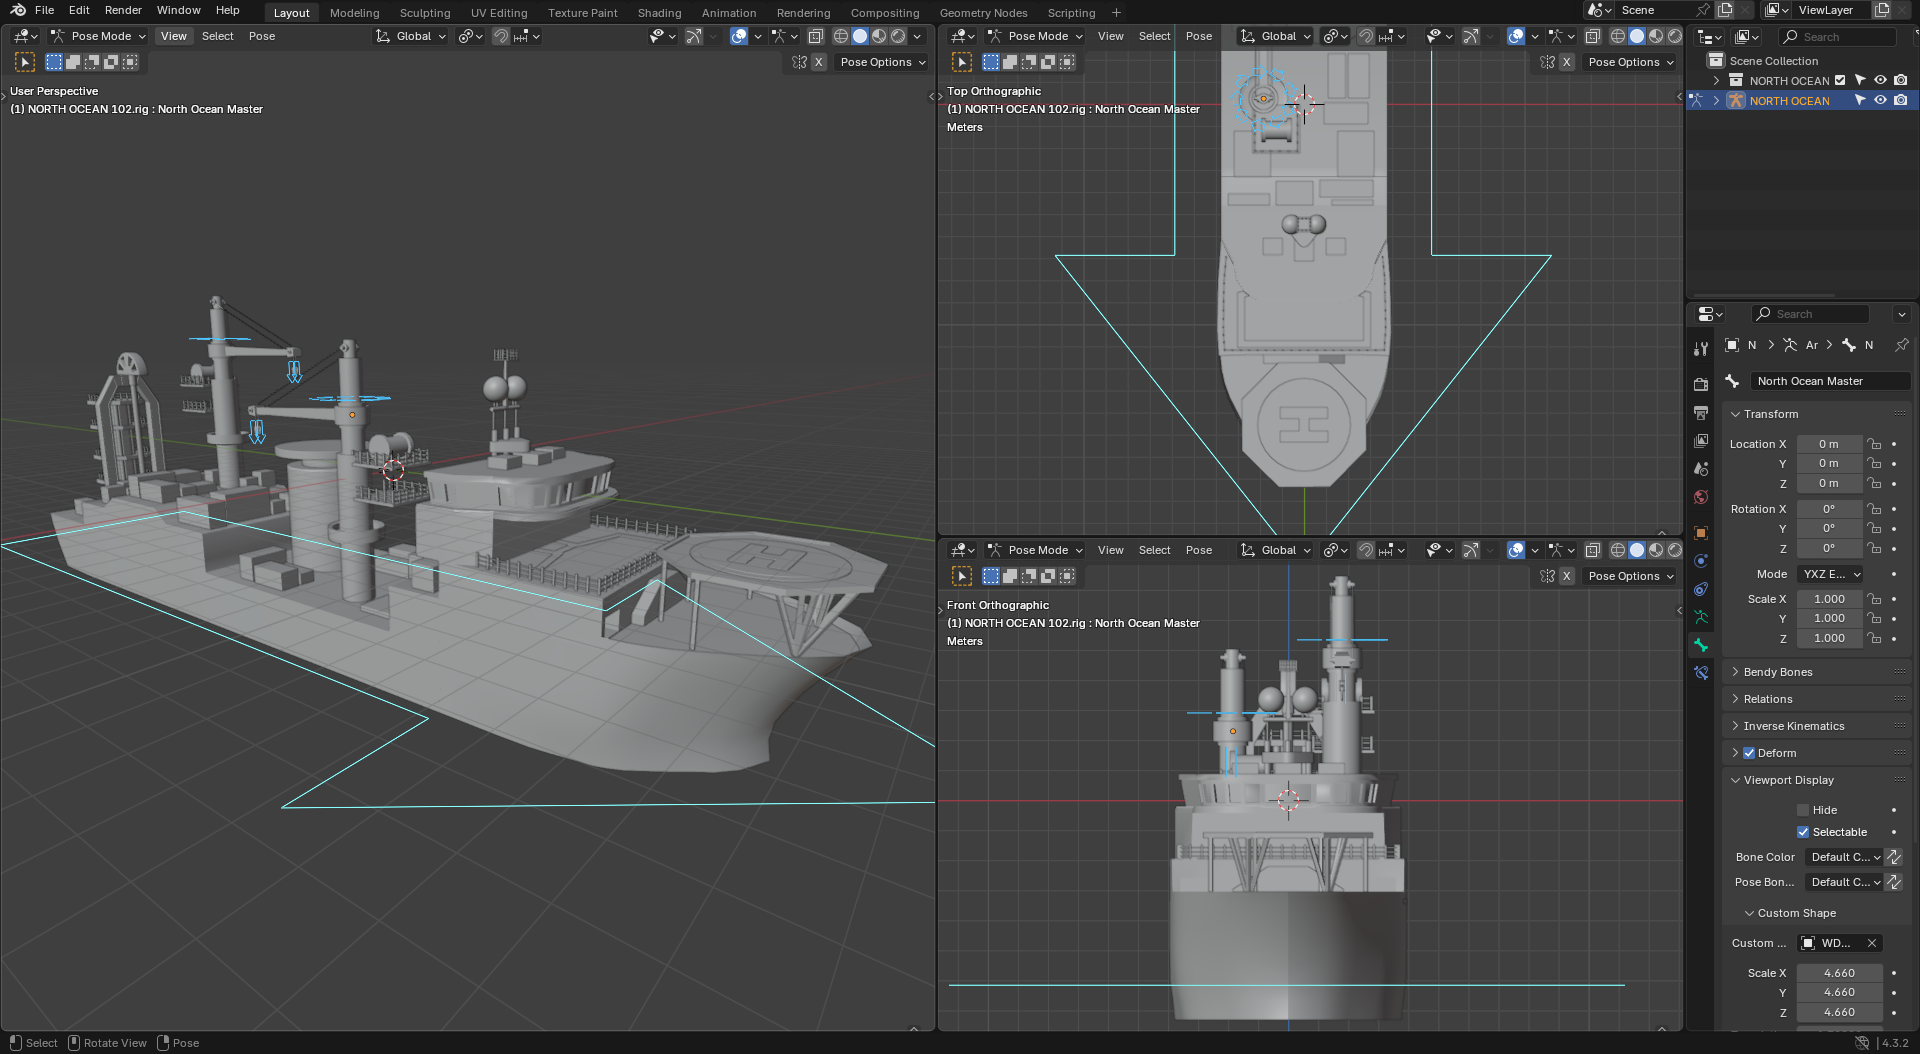Open the Render menu
The height and width of the screenshot is (1054, 1920).
click(123, 10)
